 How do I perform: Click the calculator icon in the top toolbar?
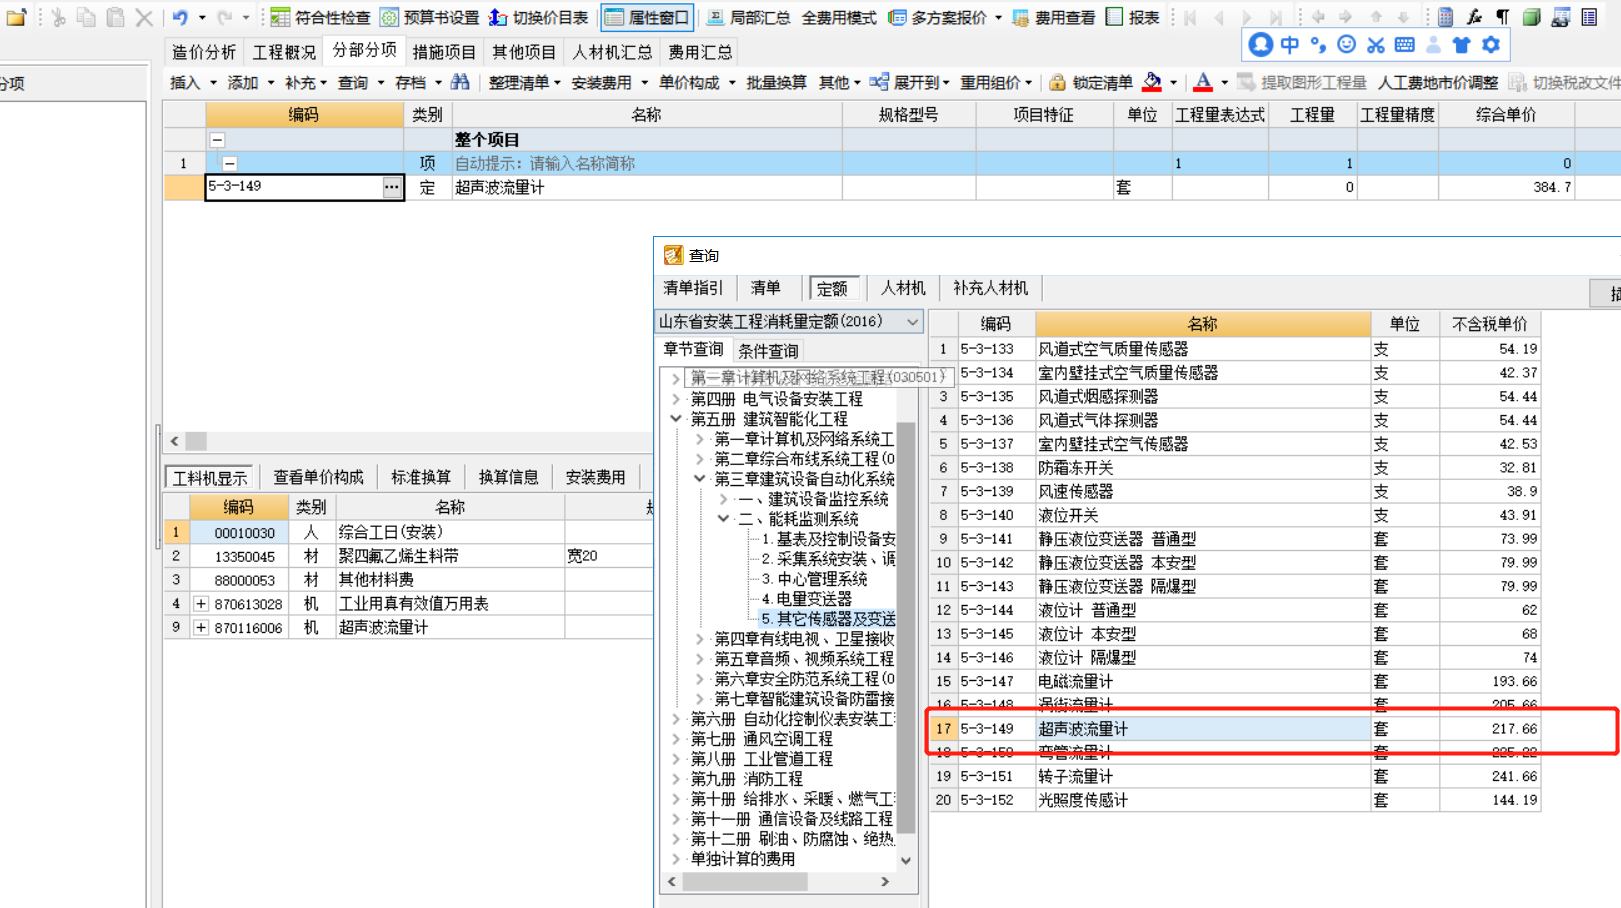click(x=1445, y=17)
